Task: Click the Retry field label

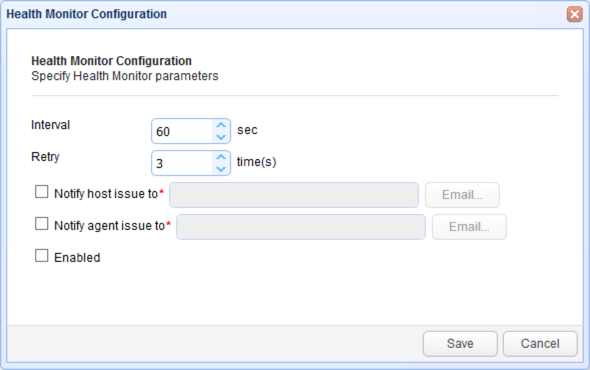Action: tap(45, 157)
